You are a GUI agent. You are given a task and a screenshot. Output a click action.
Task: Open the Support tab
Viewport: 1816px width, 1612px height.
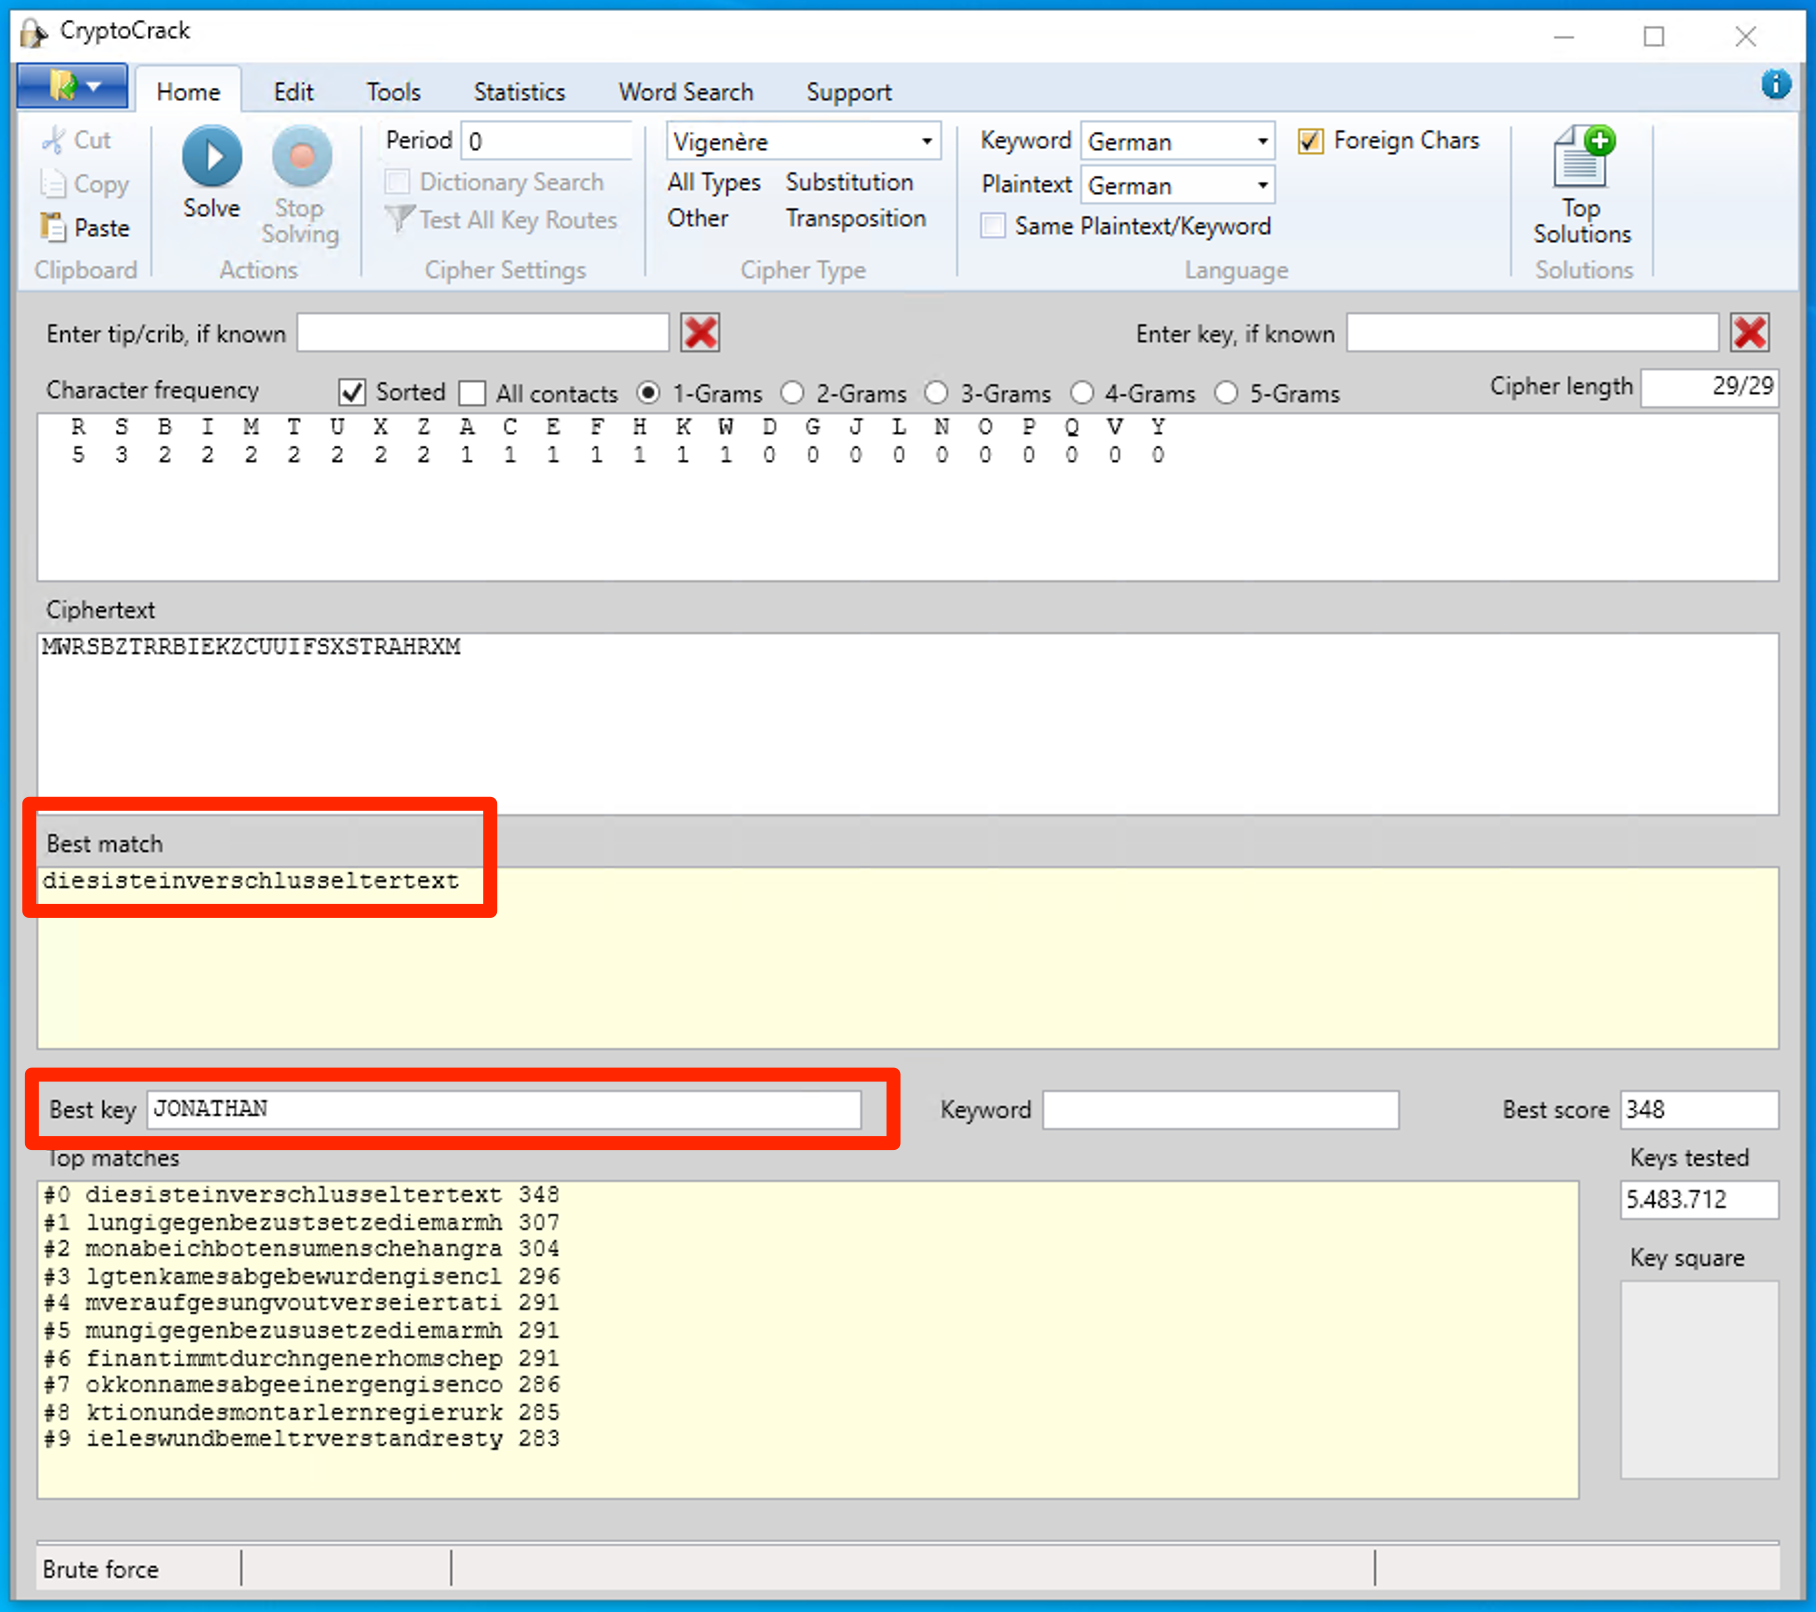849,92
